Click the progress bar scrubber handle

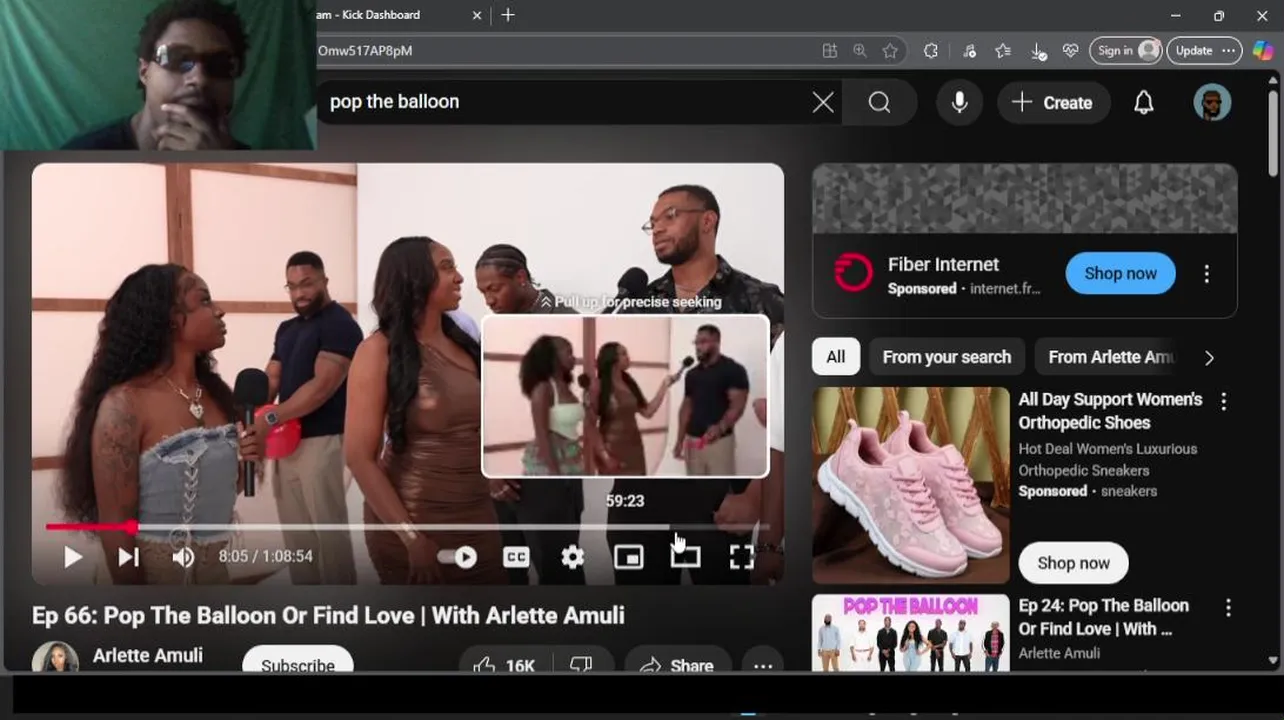click(x=131, y=527)
